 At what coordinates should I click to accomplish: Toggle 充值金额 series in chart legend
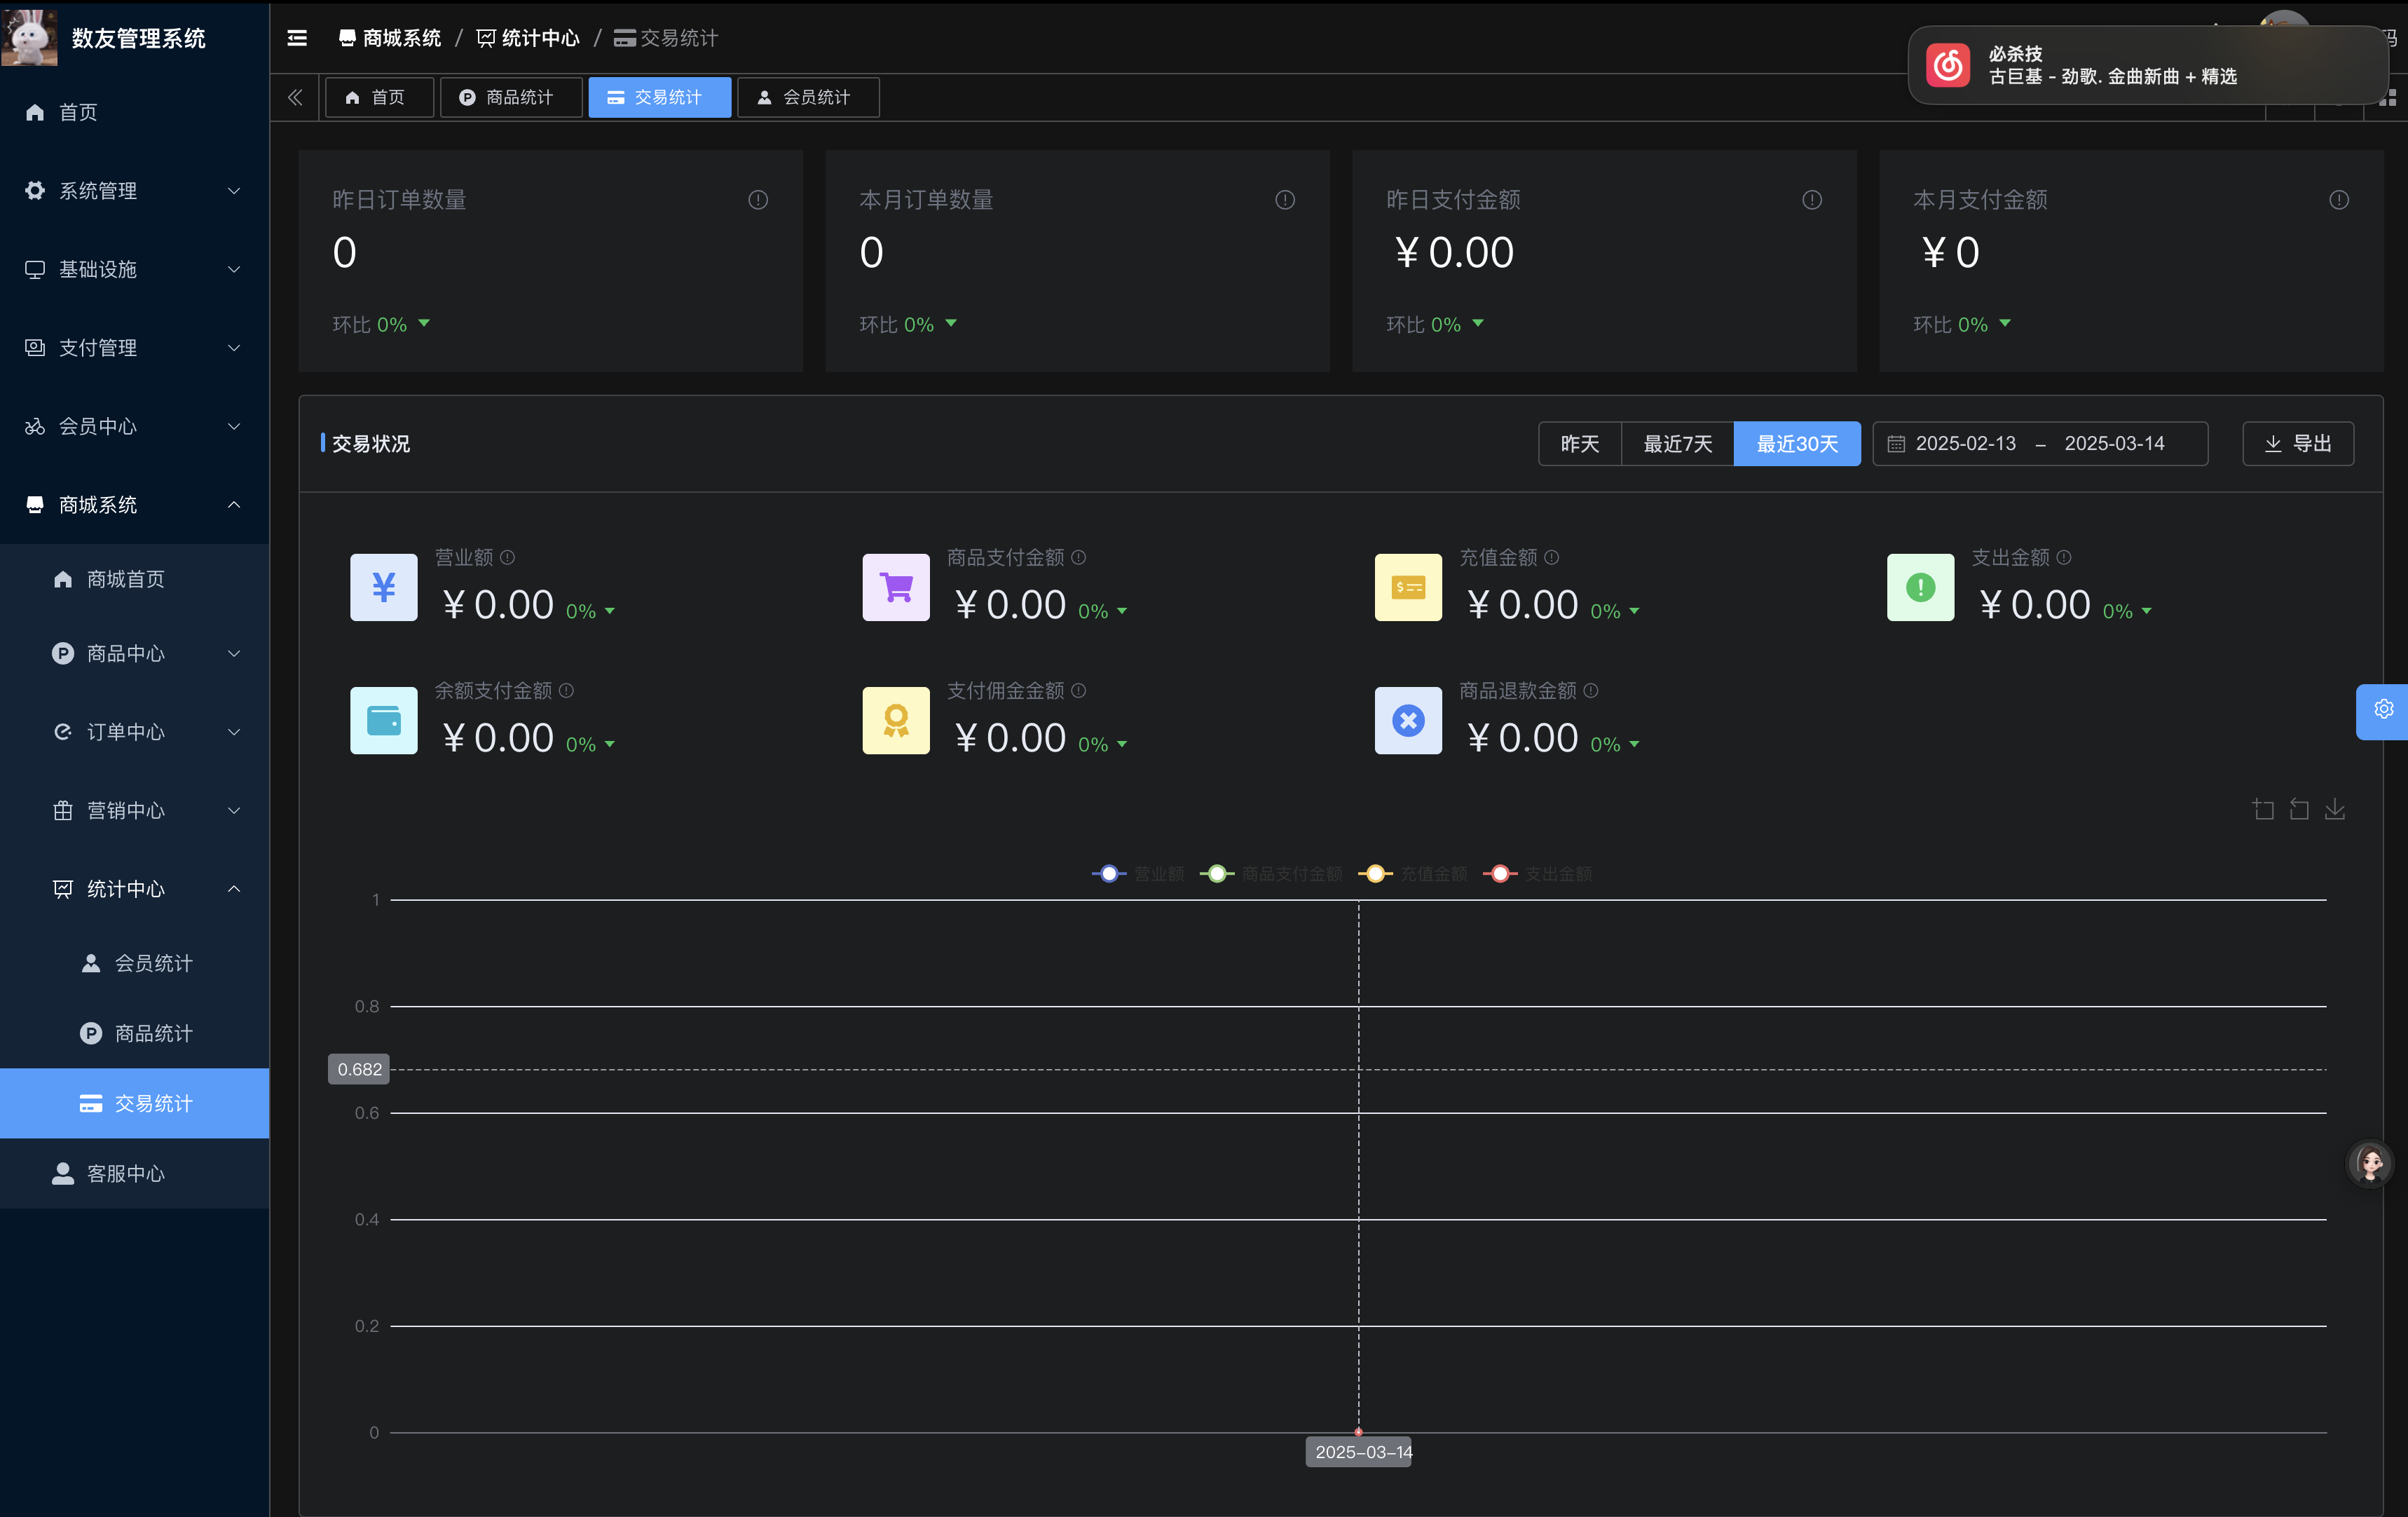click(1413, 874)
